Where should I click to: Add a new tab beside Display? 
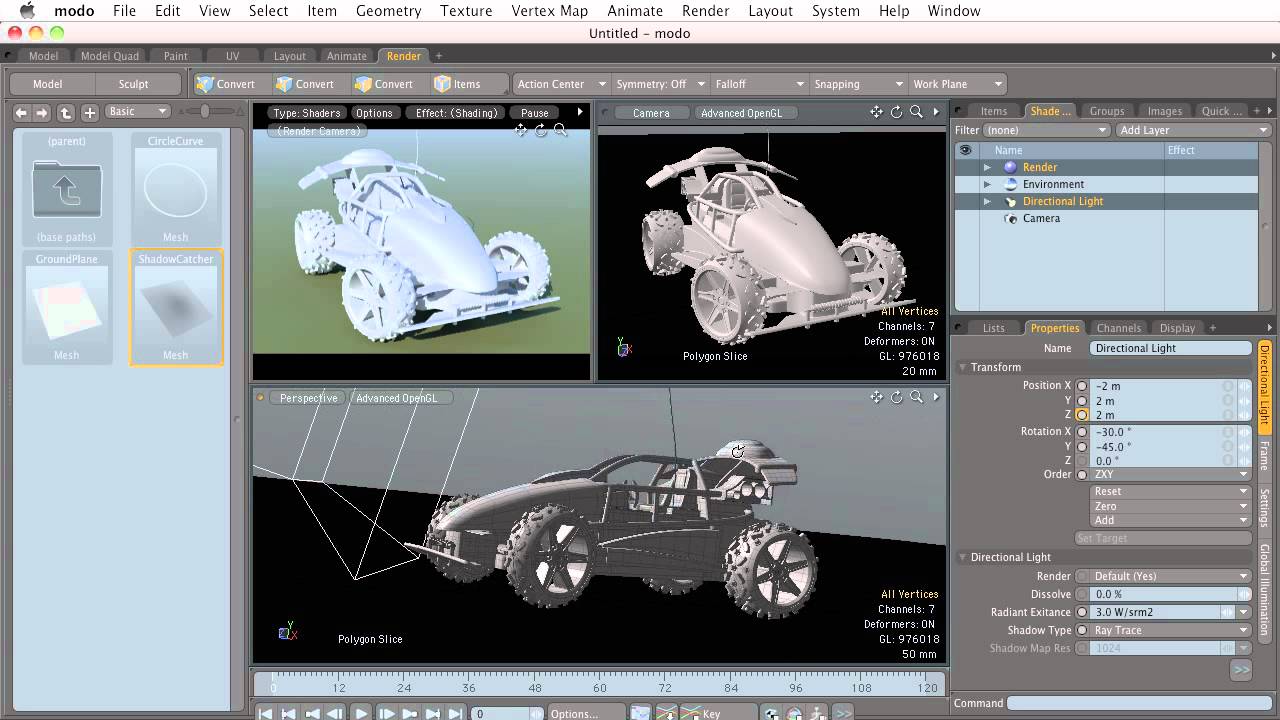tap(1212, 328)
